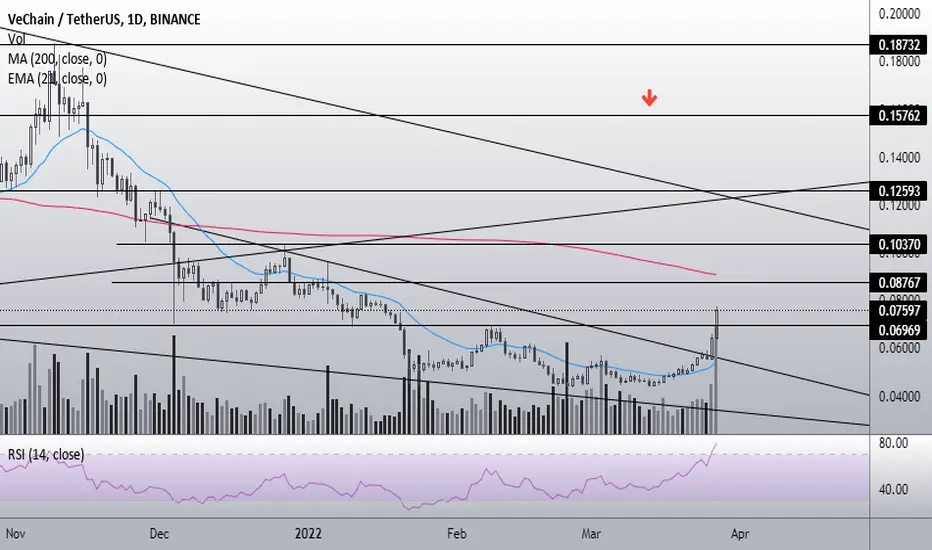
Task: Click the latest candle at current price
Action: pyautogui.click(x=717, y=324)
